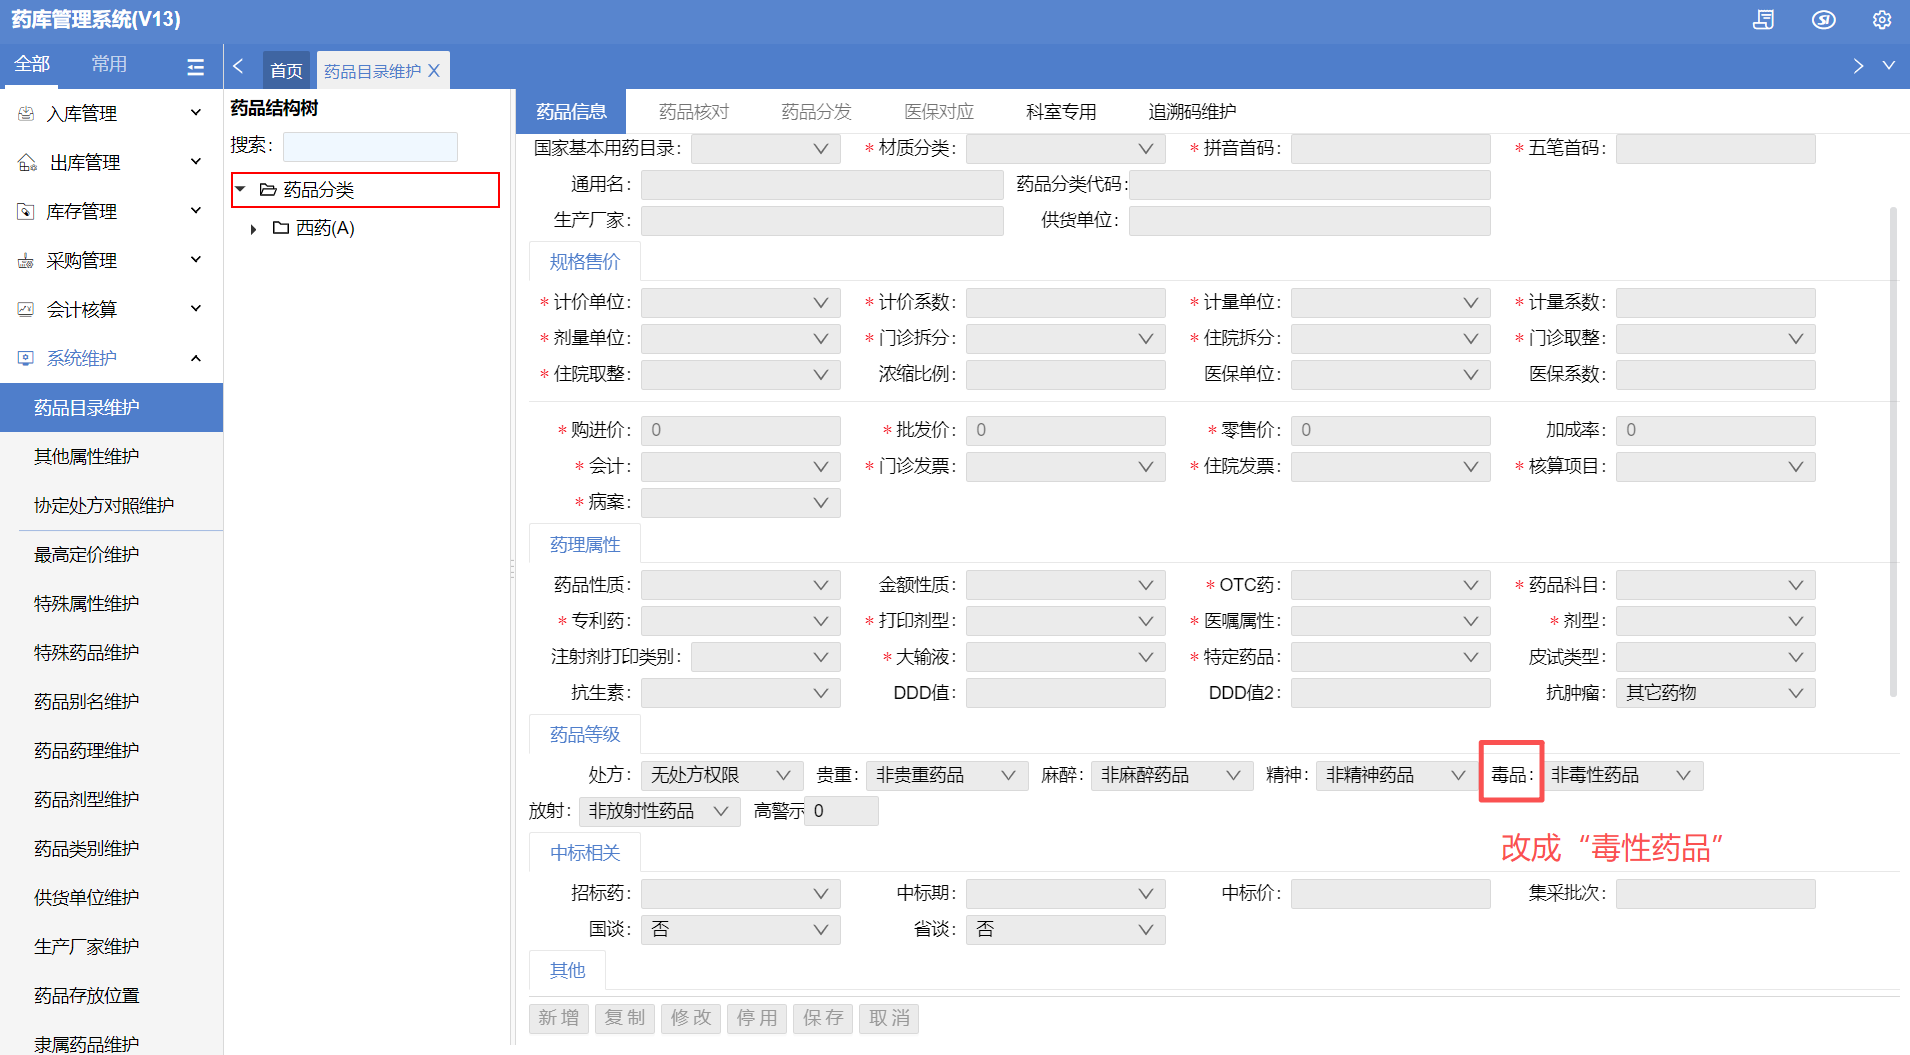Collapse the 药品分类 tree node
The width and height of the screenshot is (1910, 1055).
[241, 189]
